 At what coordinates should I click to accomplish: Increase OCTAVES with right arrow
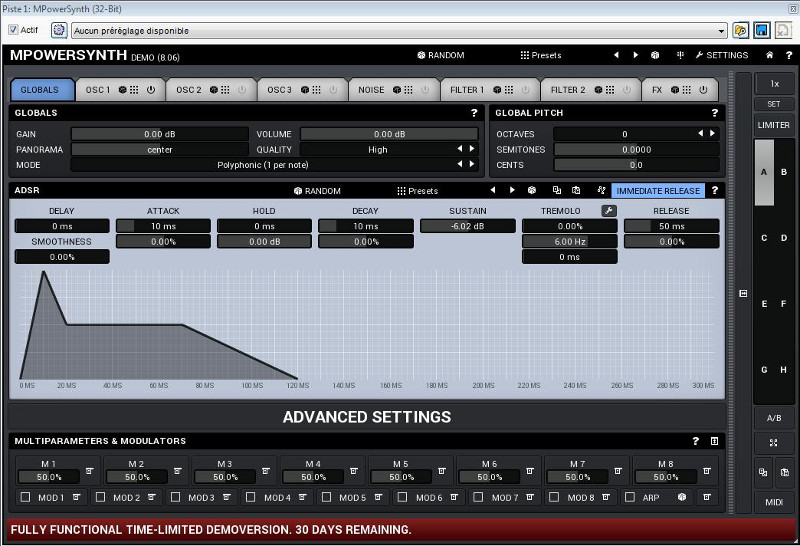712,133
